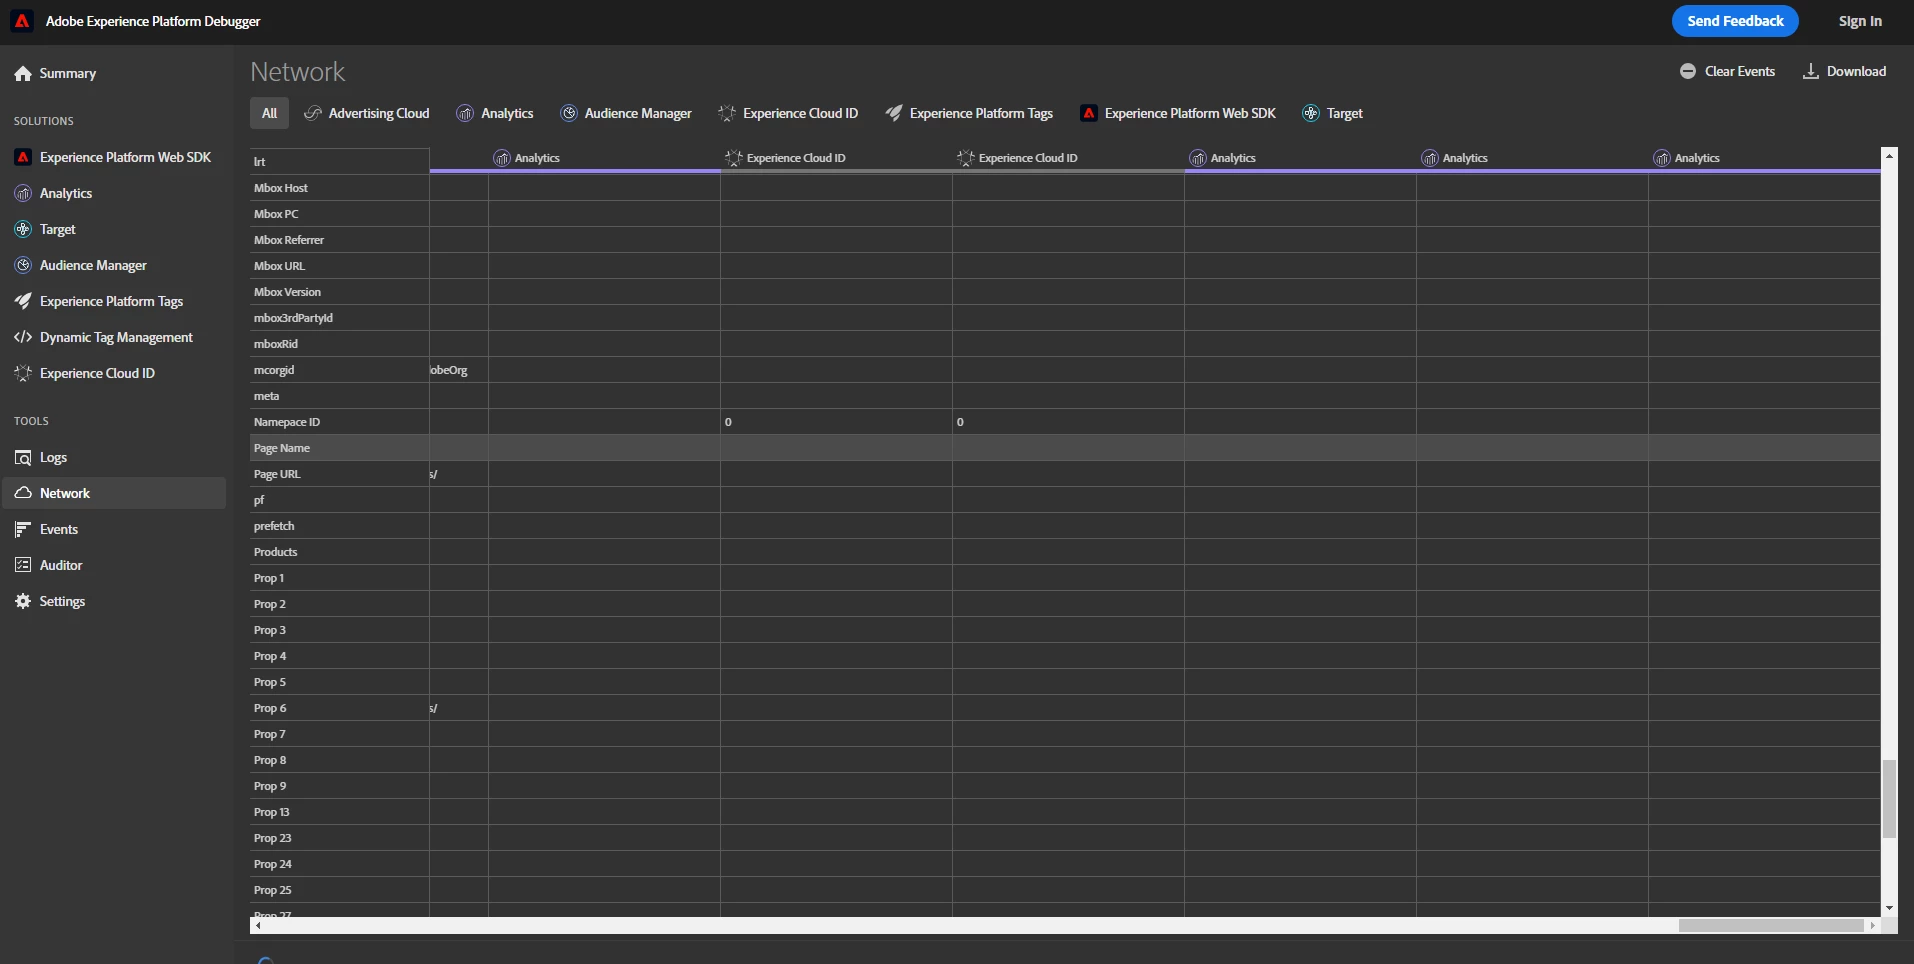The image size is (1914, 964).
Task: Click the Target filter tab icon
Action: coord(1311,114)
